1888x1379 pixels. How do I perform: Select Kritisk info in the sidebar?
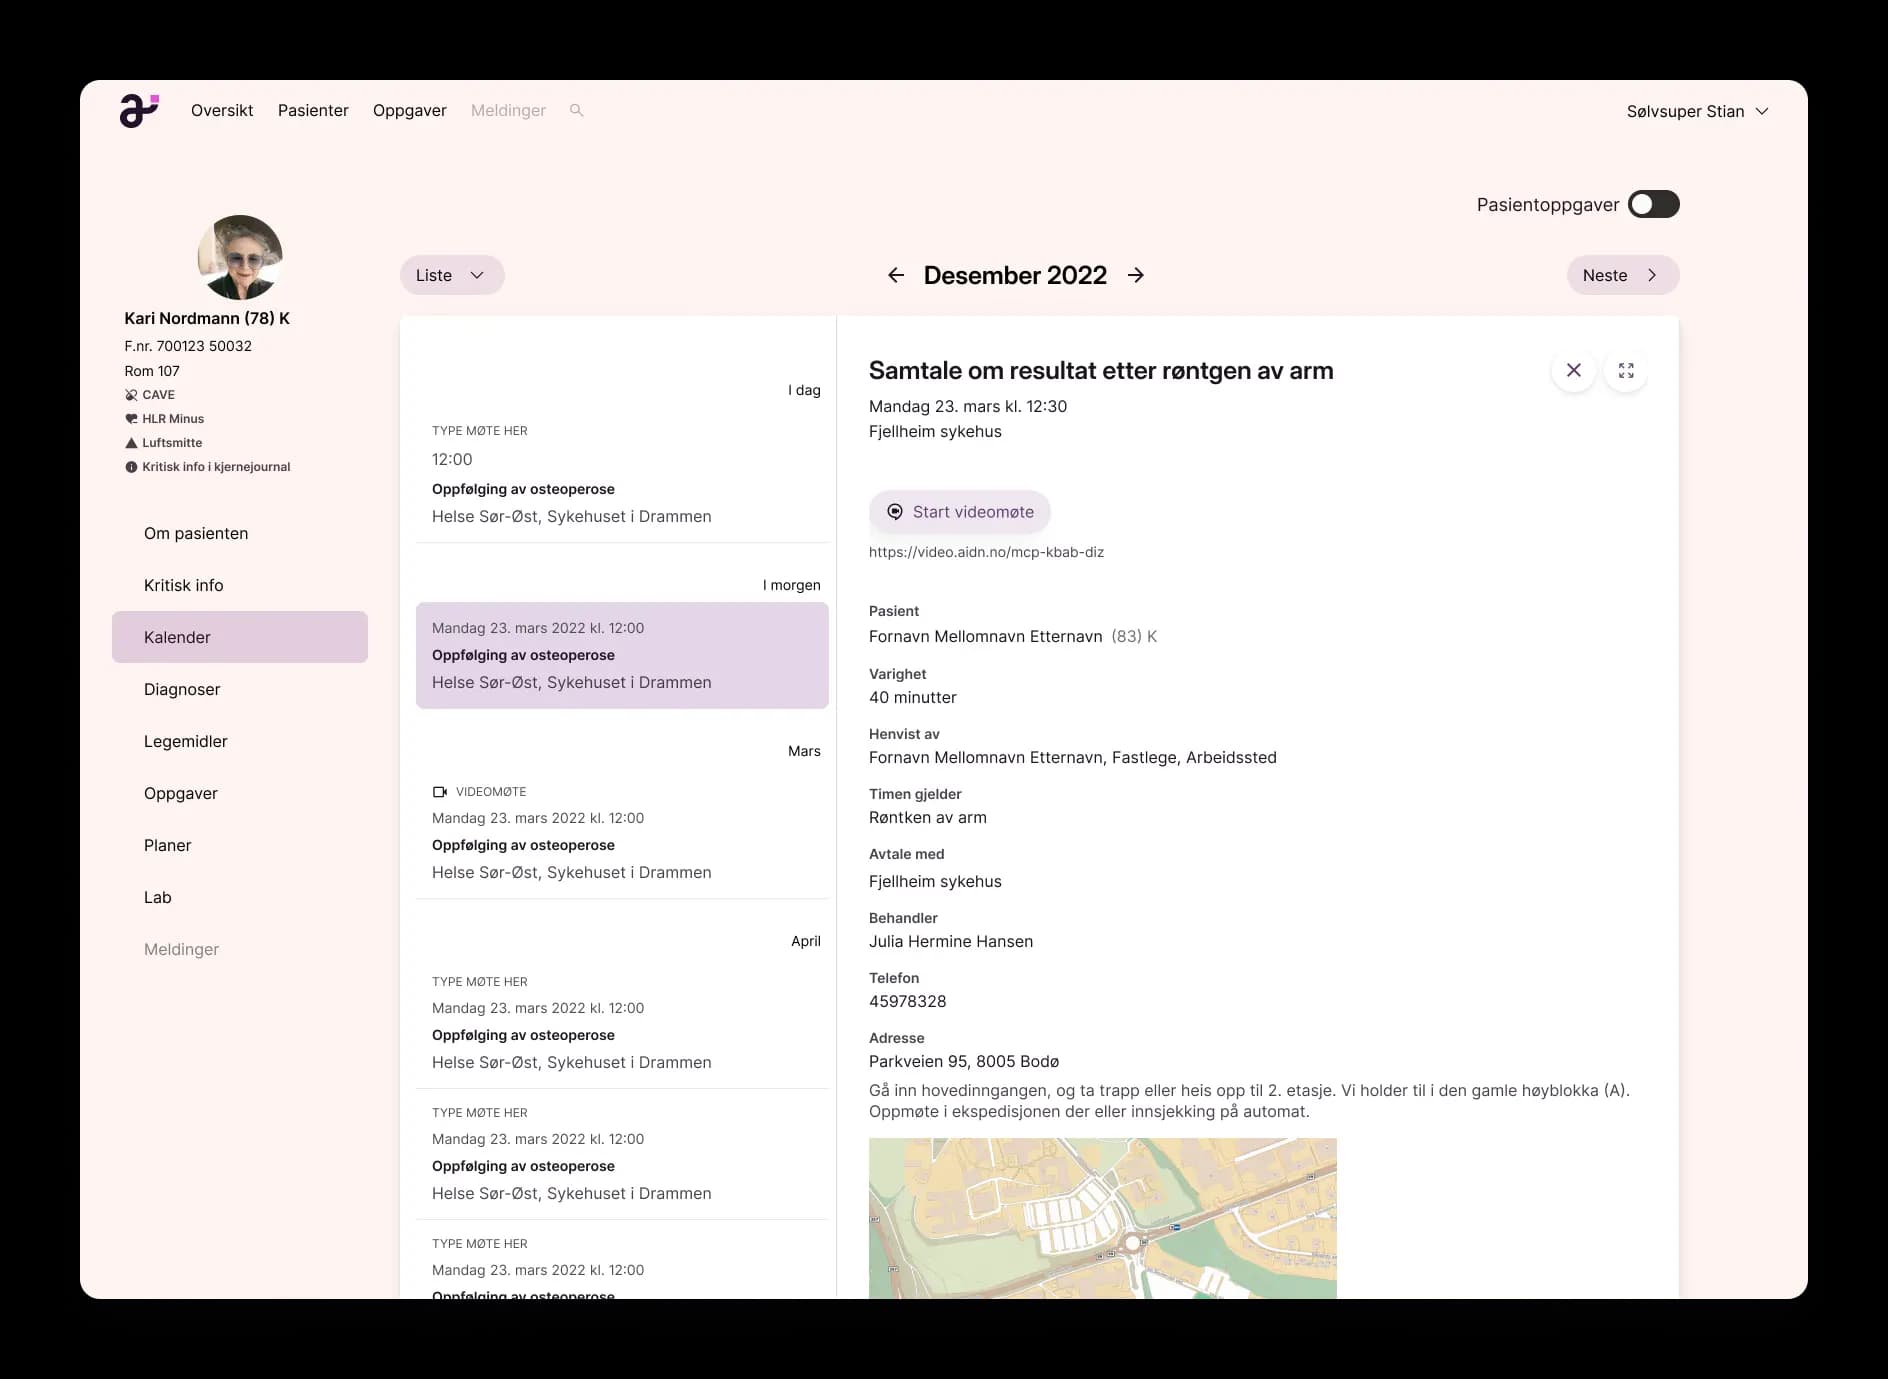pyautogui.click(x=240, y=585)
